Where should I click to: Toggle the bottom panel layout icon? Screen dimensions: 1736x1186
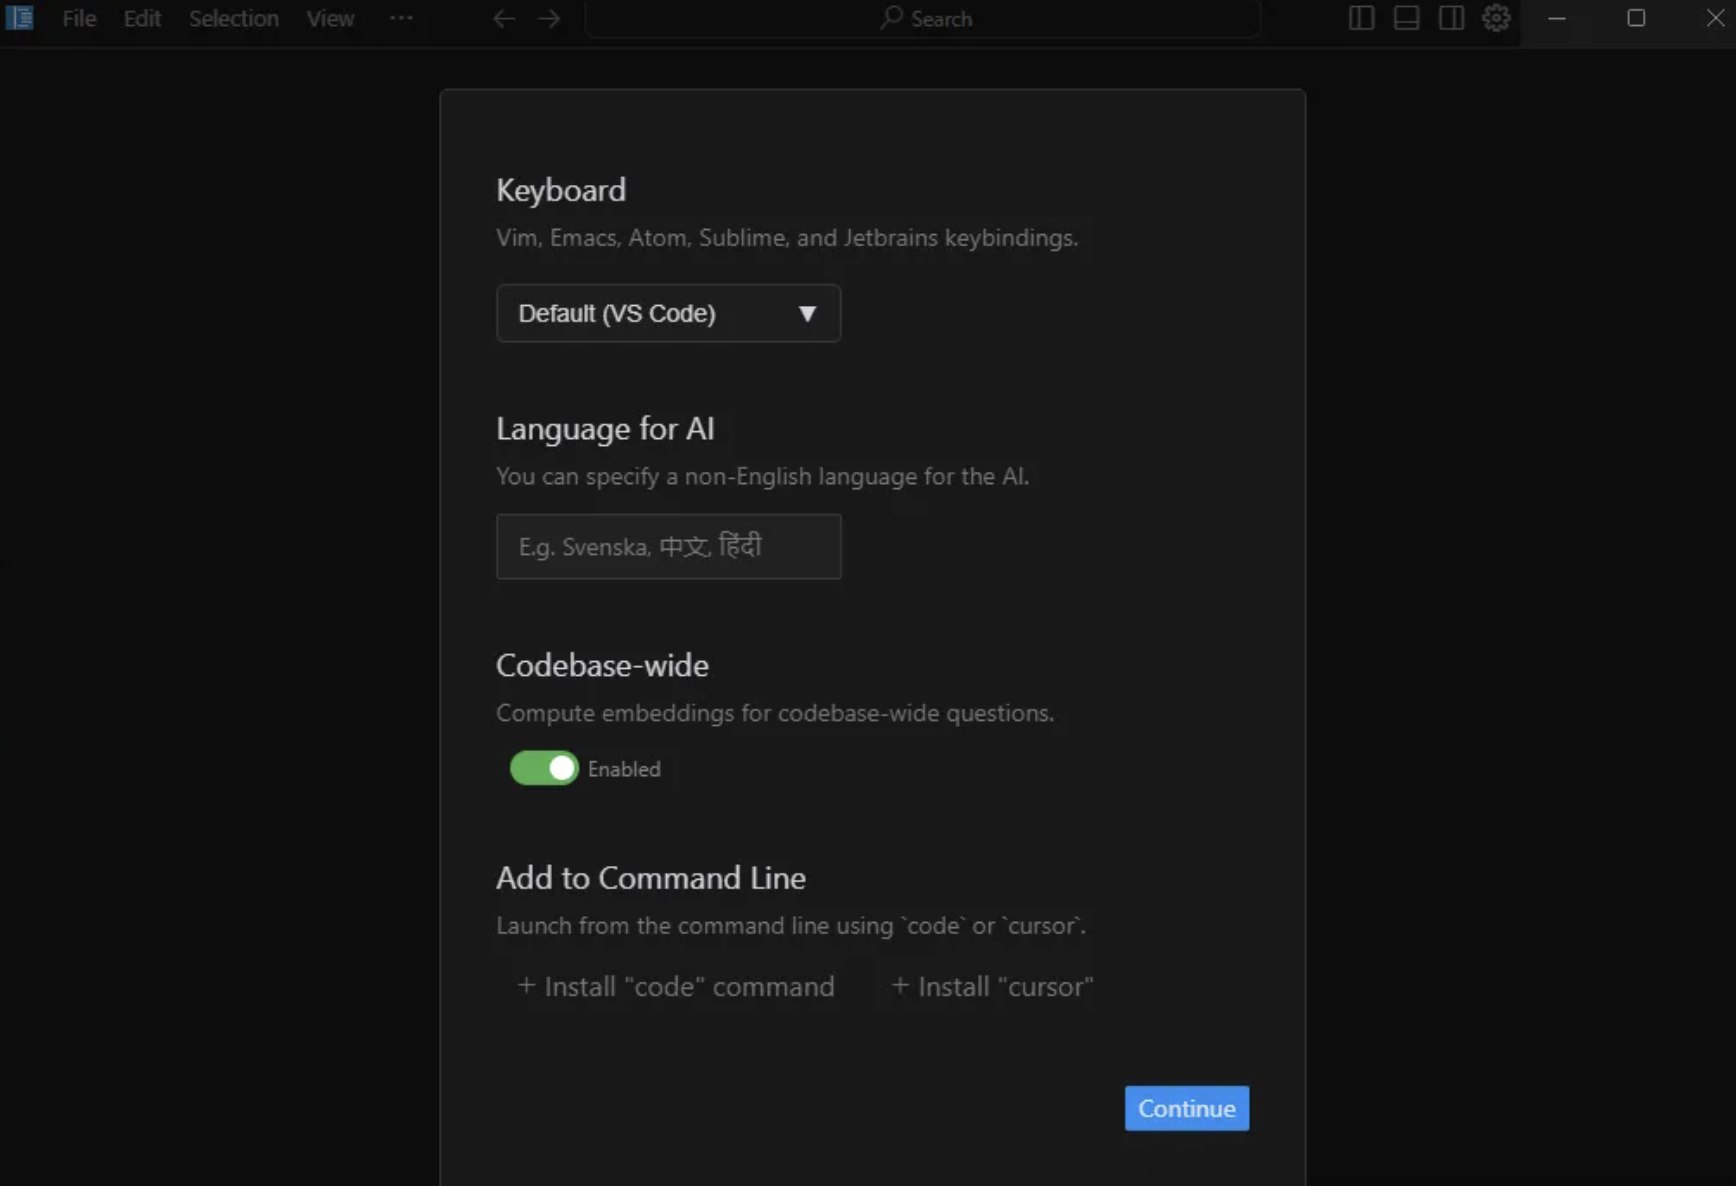coord(1406,18)
